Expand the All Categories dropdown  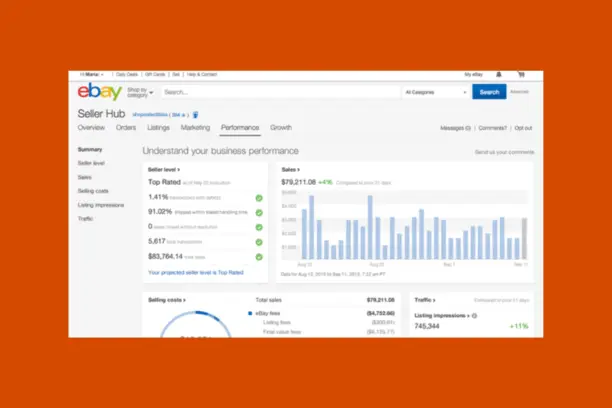click(436, 92)
